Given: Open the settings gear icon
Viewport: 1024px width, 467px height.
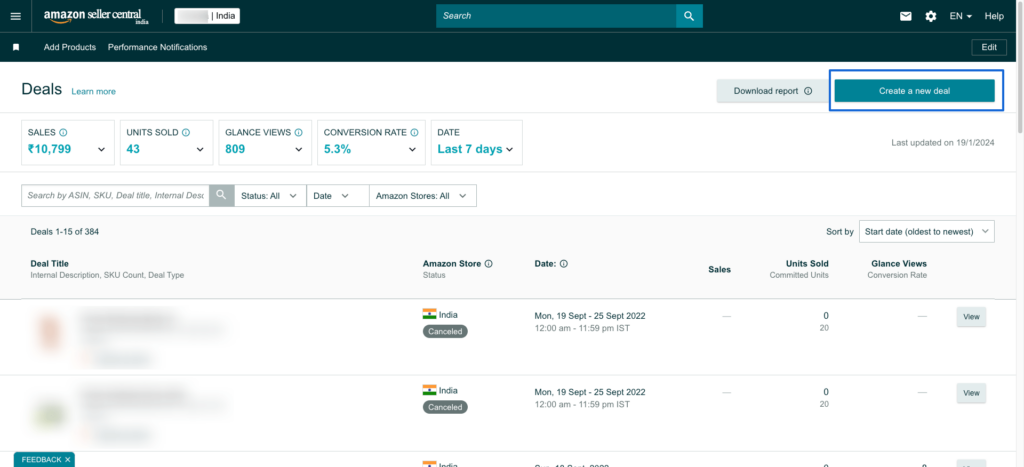Looking at the screenshot, I should click(x=931, y=16).
